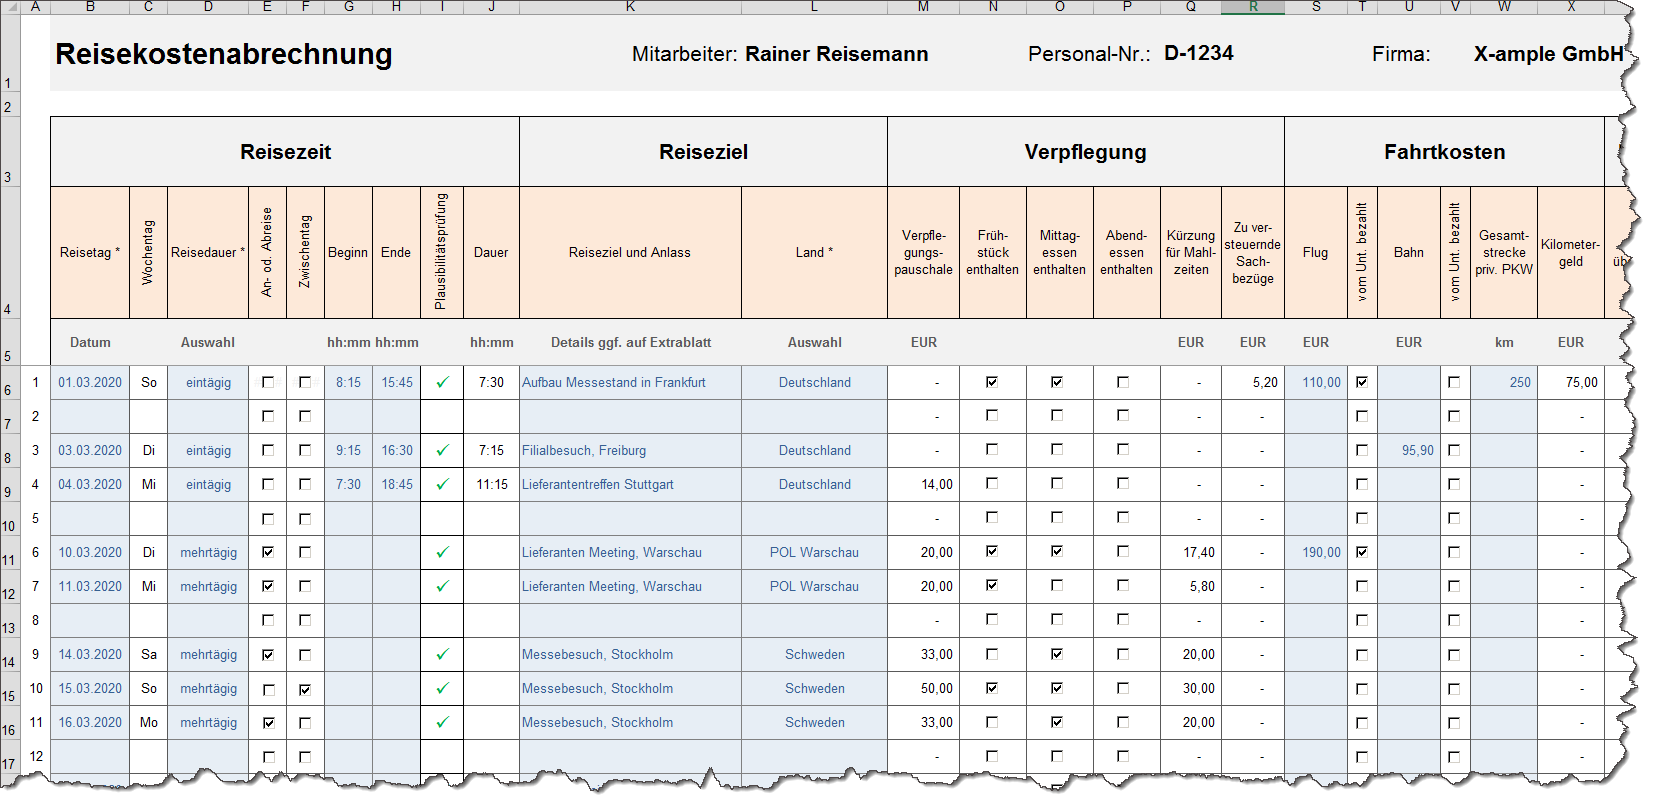
Task: Open Reisedauer selection for 03.03.2020 row
Action: [208, 450]
